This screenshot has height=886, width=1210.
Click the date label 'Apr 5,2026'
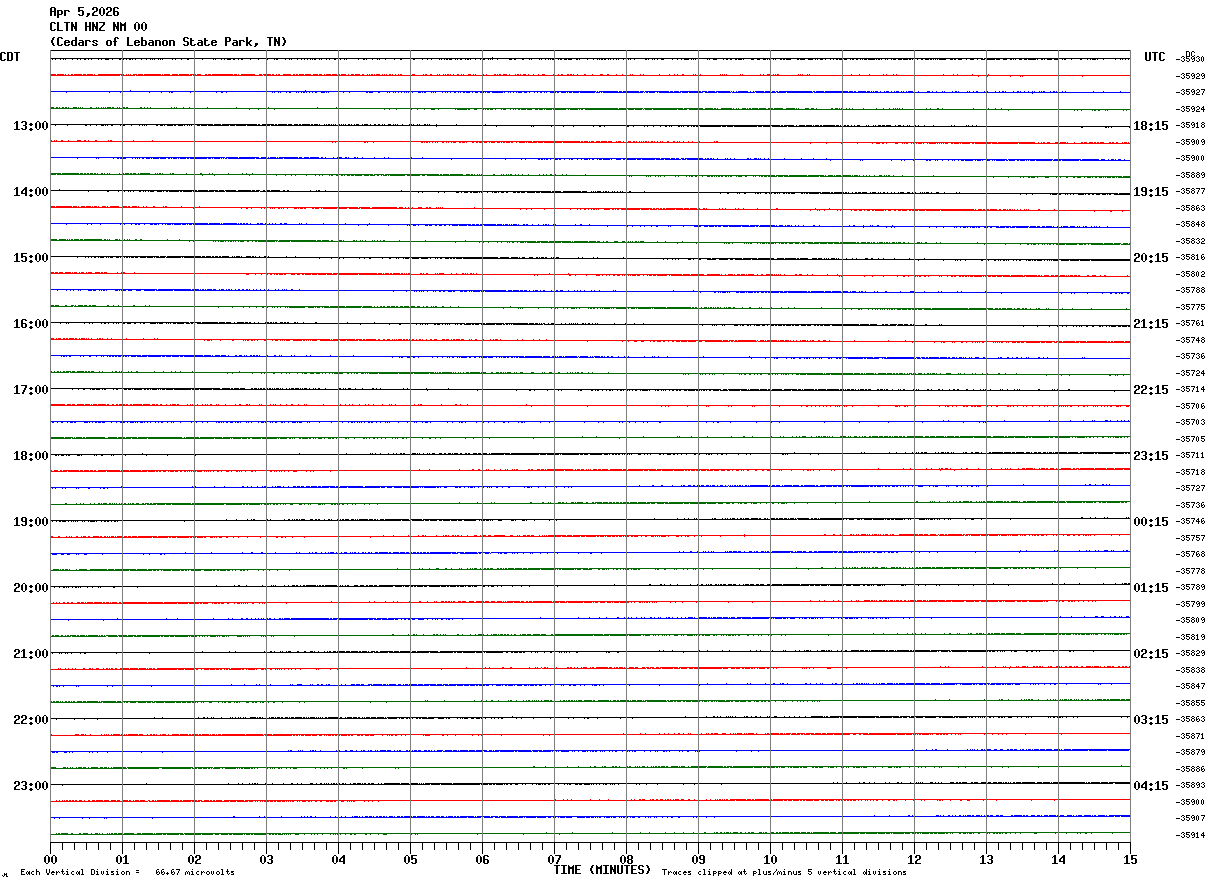(84, 12)
